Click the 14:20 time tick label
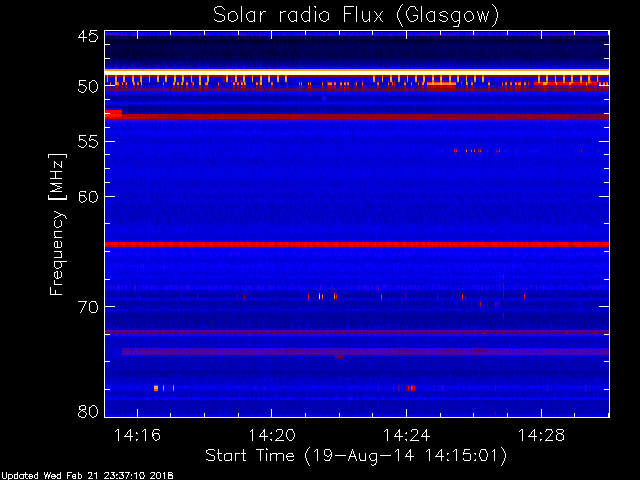This screenshot has height=480, width=640. click(272, 435)
